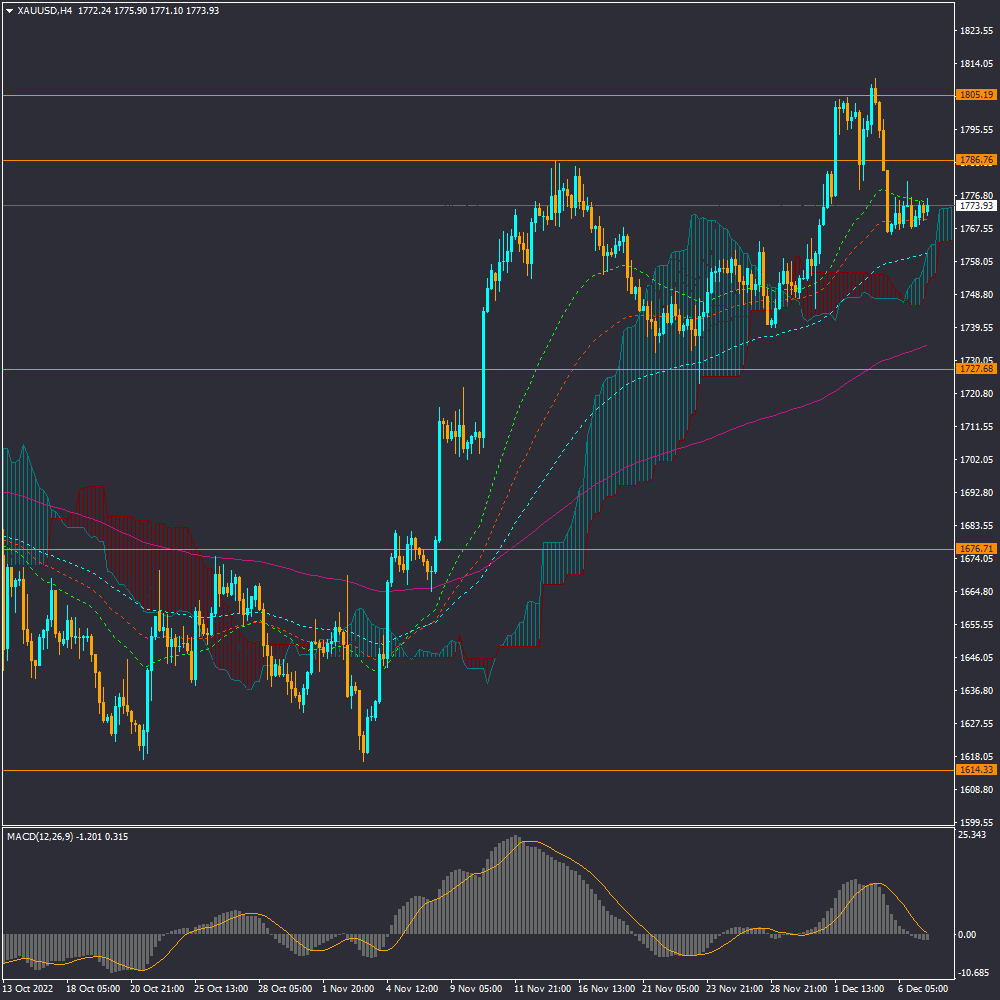Click the 1599.55 value on price scale

click(975, 822)
